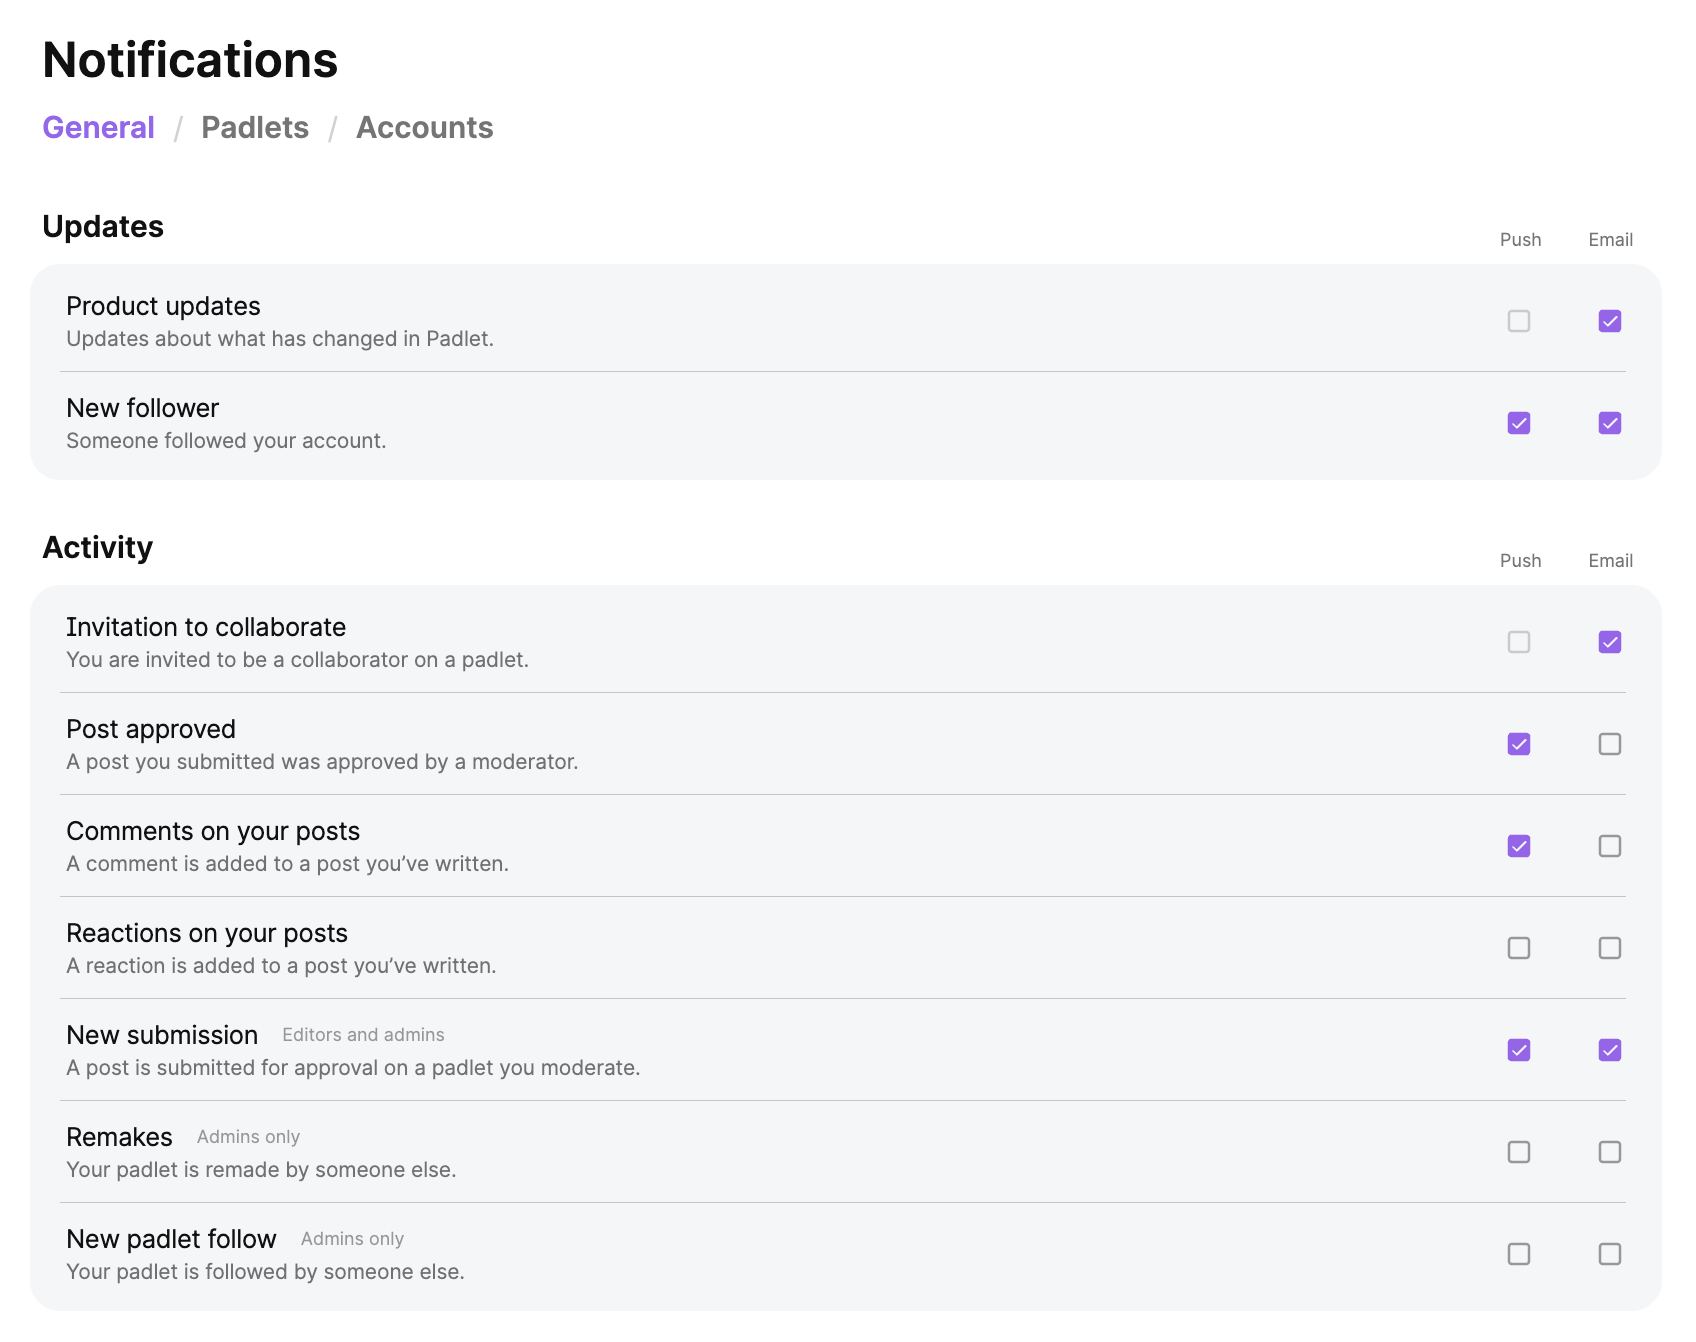
Task: Uncheck Push for Comments on your posts
Action: (x=1519, y=846)
